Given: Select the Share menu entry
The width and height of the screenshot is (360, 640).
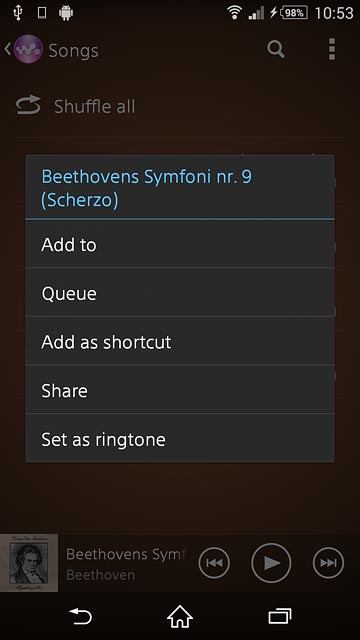Looking at the screenshot, I should click(x=180, y=389).
